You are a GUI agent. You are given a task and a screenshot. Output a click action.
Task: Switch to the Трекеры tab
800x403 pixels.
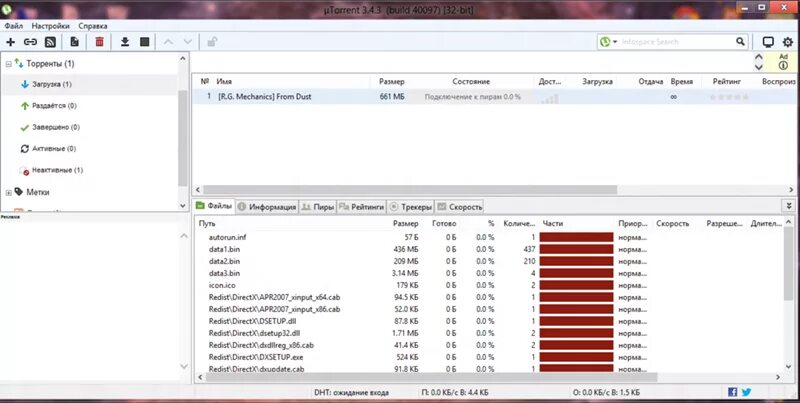click(x=410, y=207)
